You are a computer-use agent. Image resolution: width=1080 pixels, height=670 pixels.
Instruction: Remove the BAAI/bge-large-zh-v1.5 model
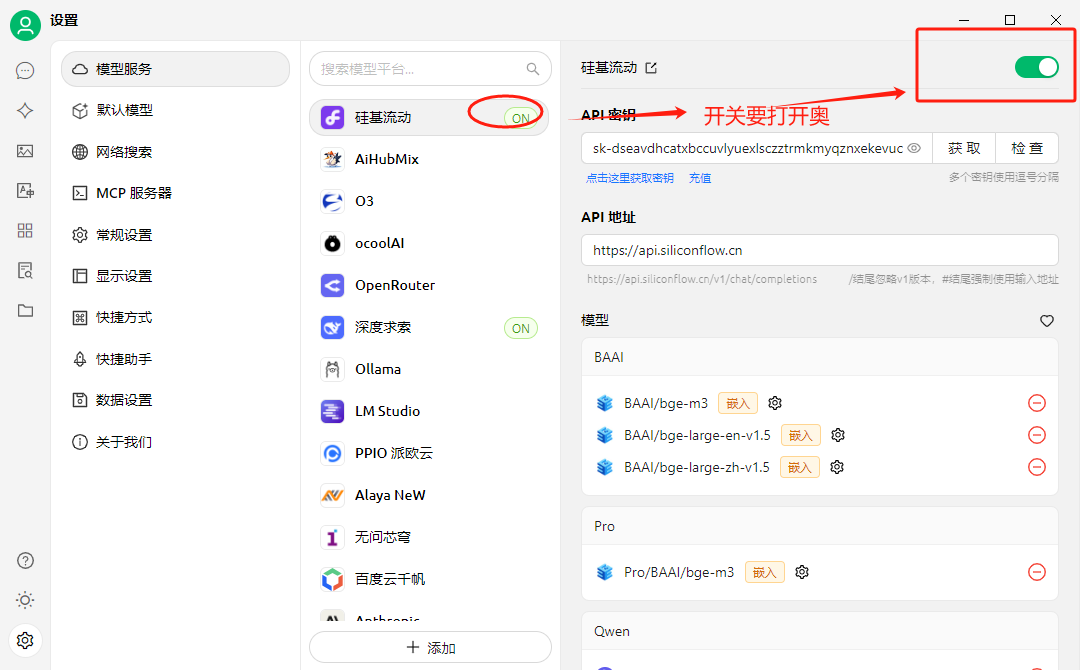coord(1037,467)
